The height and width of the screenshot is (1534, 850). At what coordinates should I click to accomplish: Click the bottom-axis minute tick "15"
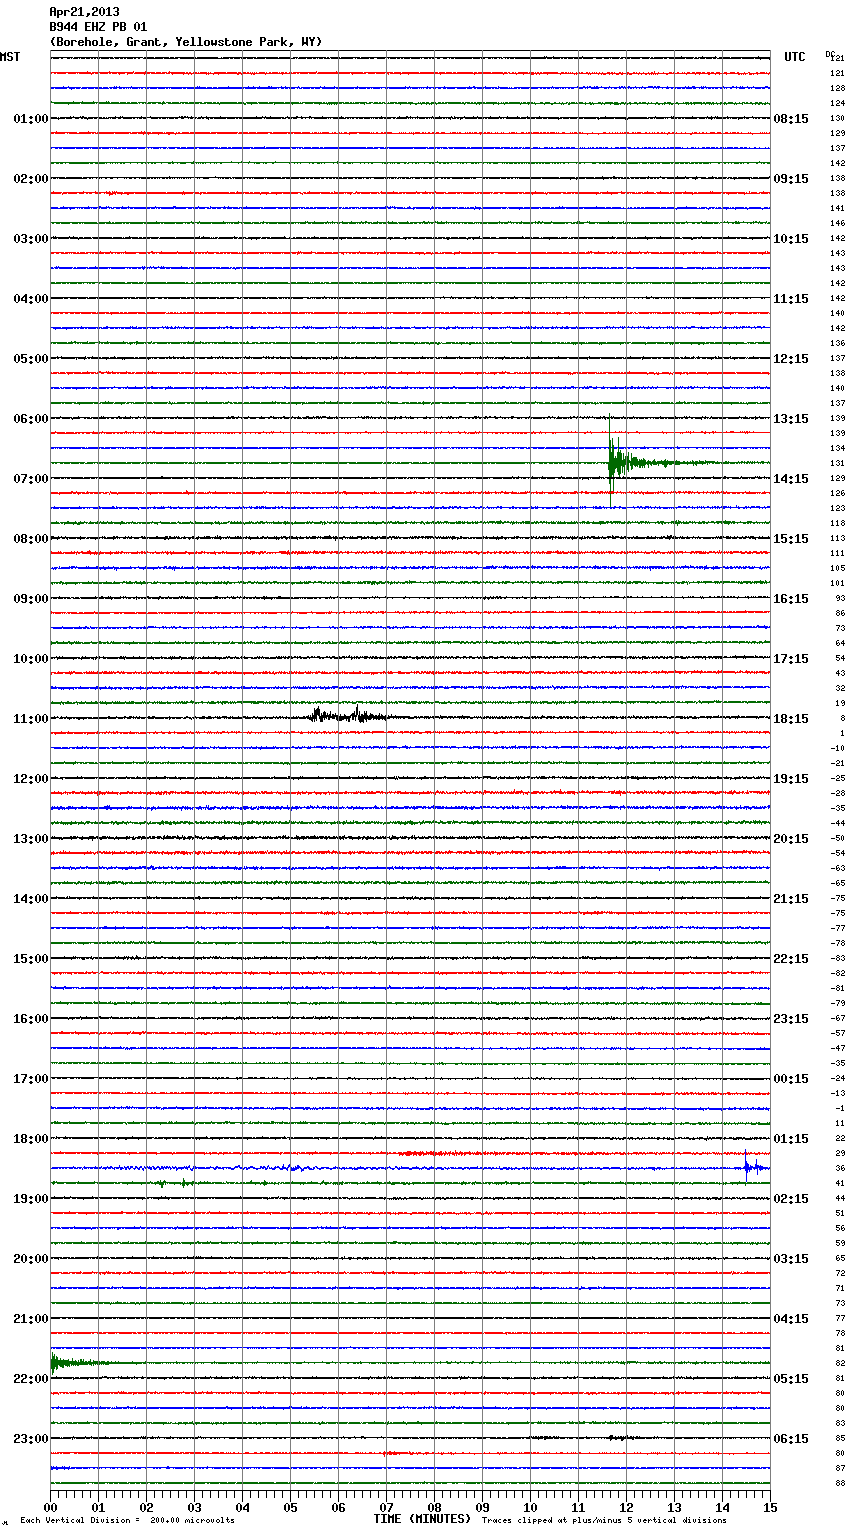pos(770,1507)
